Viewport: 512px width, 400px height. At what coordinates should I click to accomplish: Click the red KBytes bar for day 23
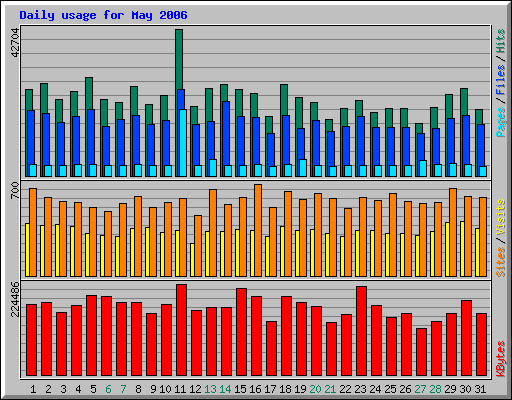click(x=362, y=331)
